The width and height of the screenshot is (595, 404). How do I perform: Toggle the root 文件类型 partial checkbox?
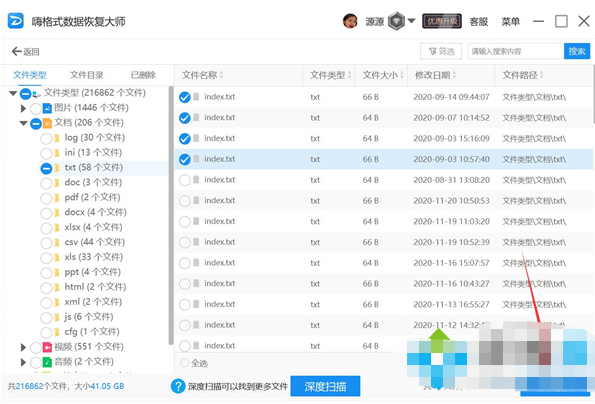pyautogui.click(x=25, y=93)
